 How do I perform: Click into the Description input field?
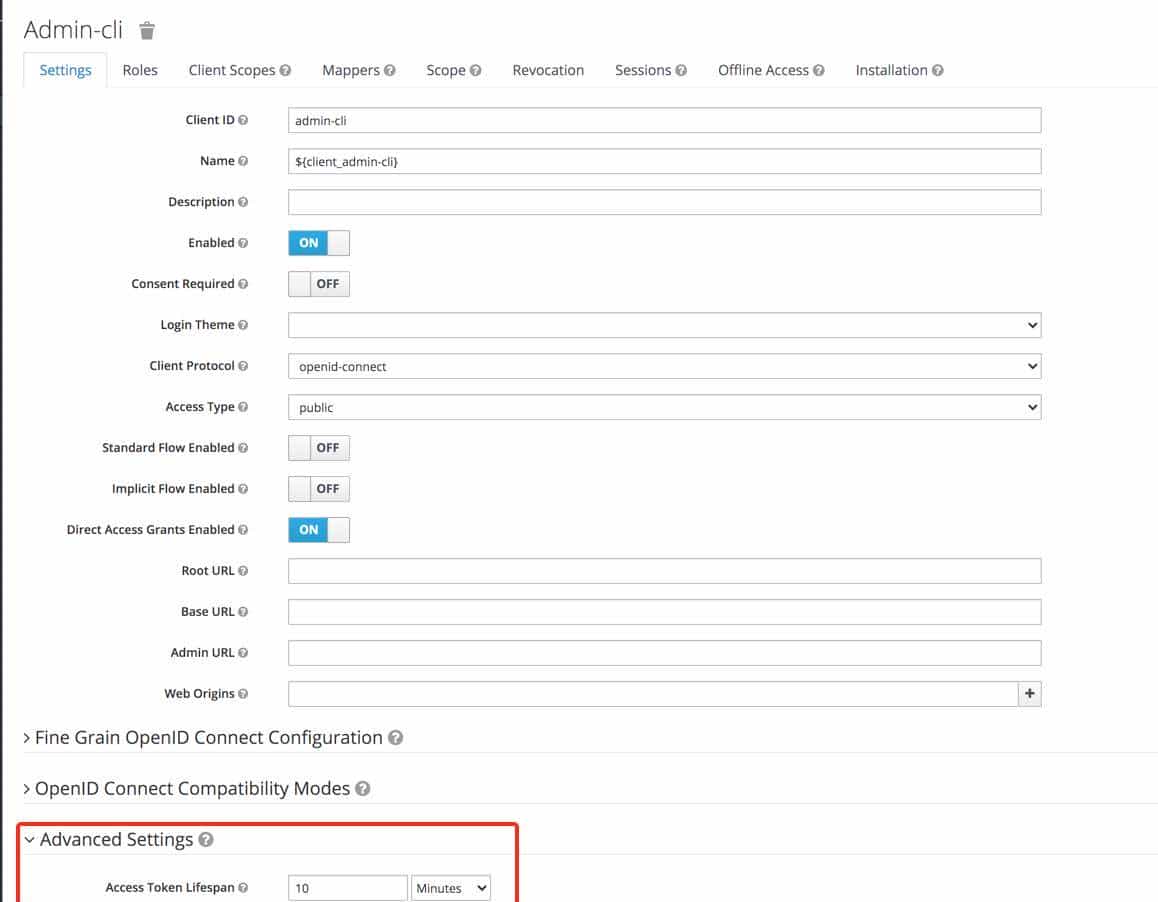tap(664, 202)
